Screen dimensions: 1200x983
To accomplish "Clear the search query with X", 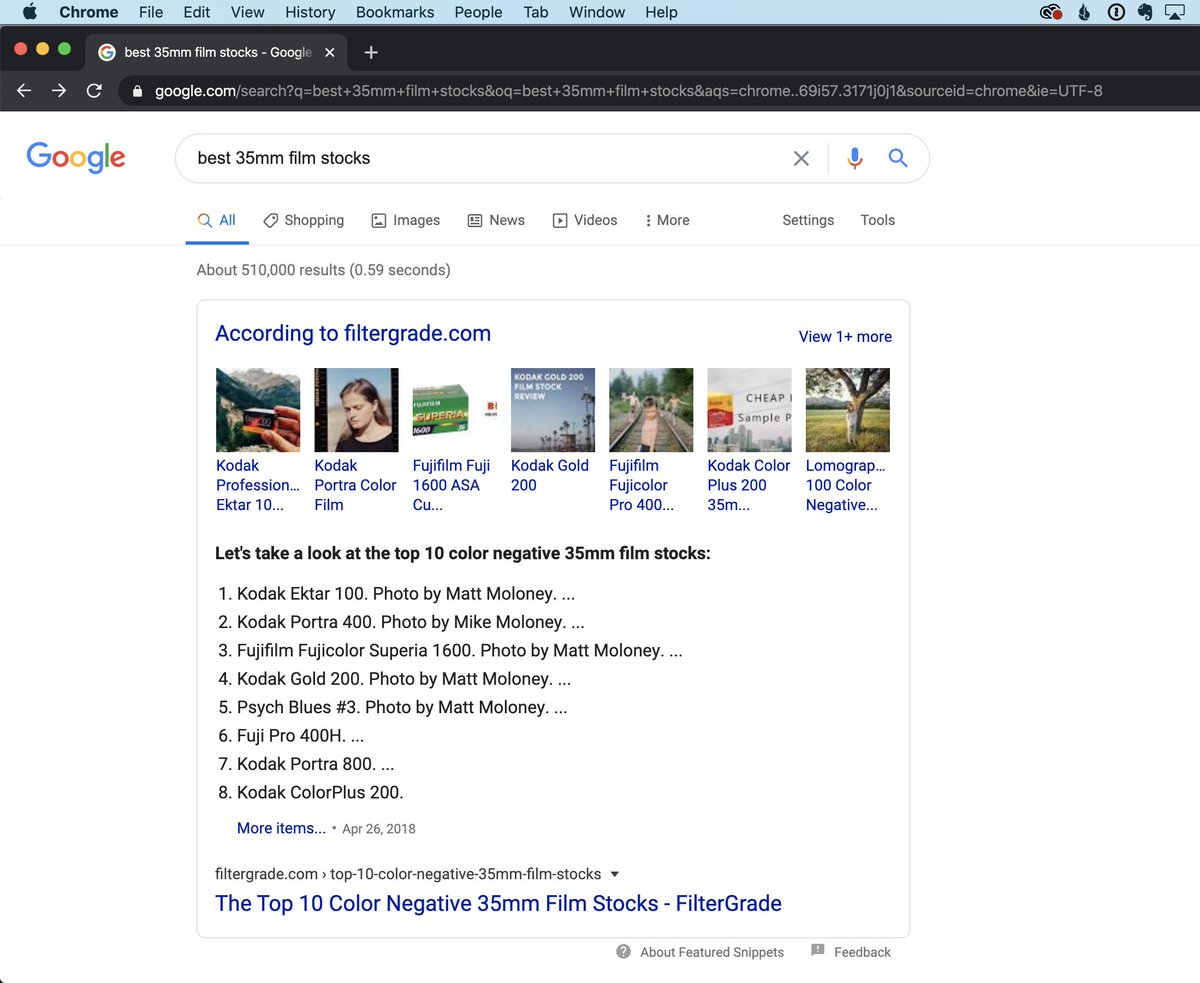I will [801, 158].
